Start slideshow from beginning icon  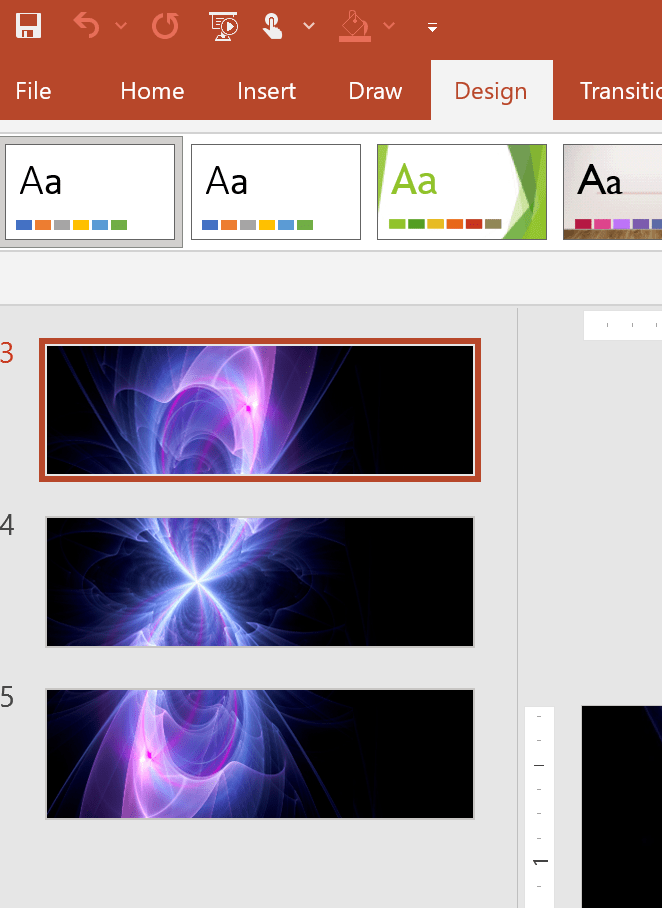(224, 26)
